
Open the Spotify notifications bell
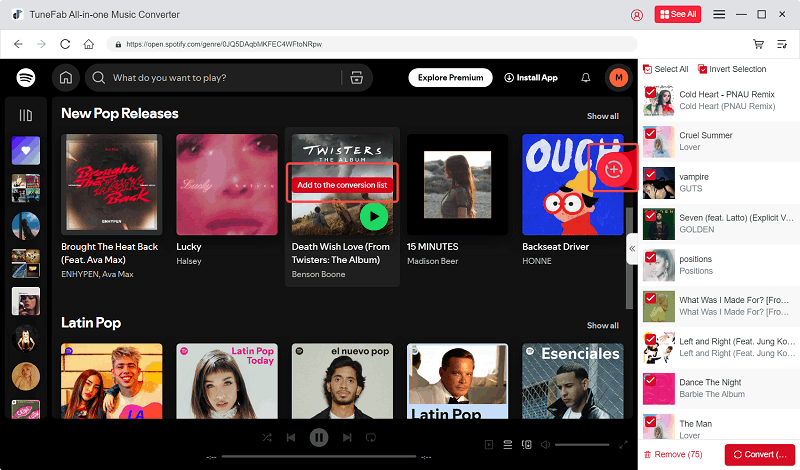pyautogui.click(x=586, y=77)
